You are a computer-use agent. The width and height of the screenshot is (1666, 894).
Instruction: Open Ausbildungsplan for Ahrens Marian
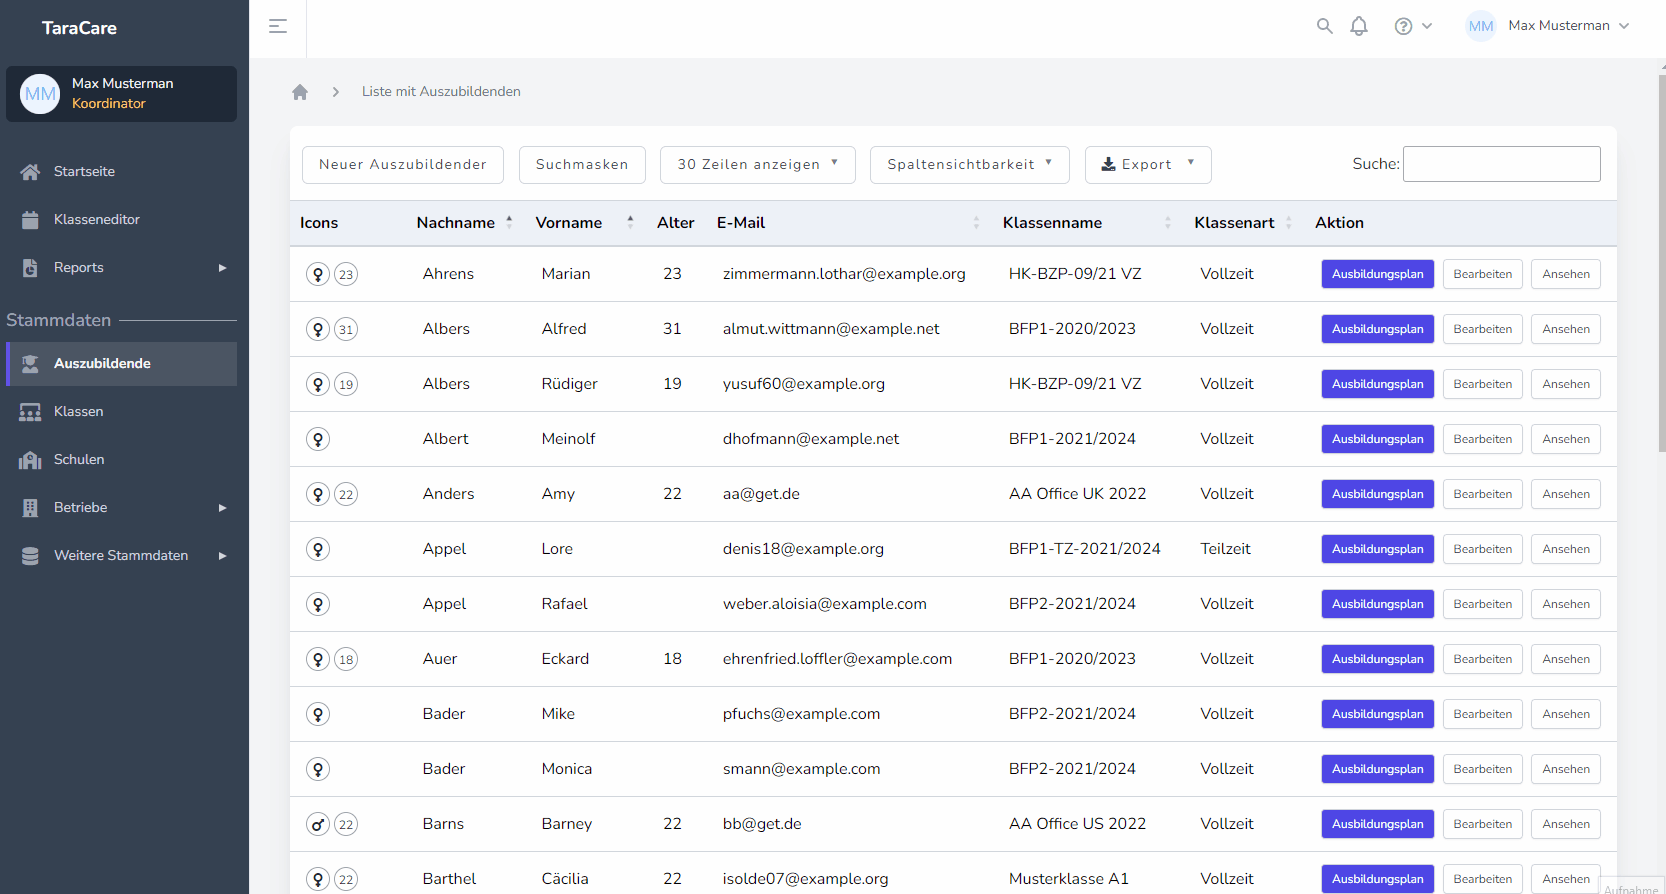1378,274
